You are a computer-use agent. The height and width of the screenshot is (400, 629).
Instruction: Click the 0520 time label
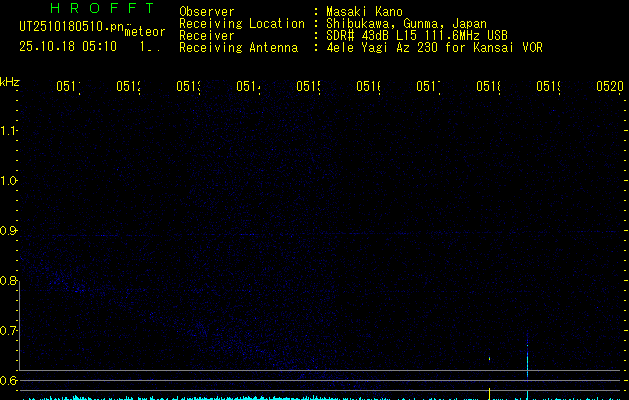coord(610,86)
